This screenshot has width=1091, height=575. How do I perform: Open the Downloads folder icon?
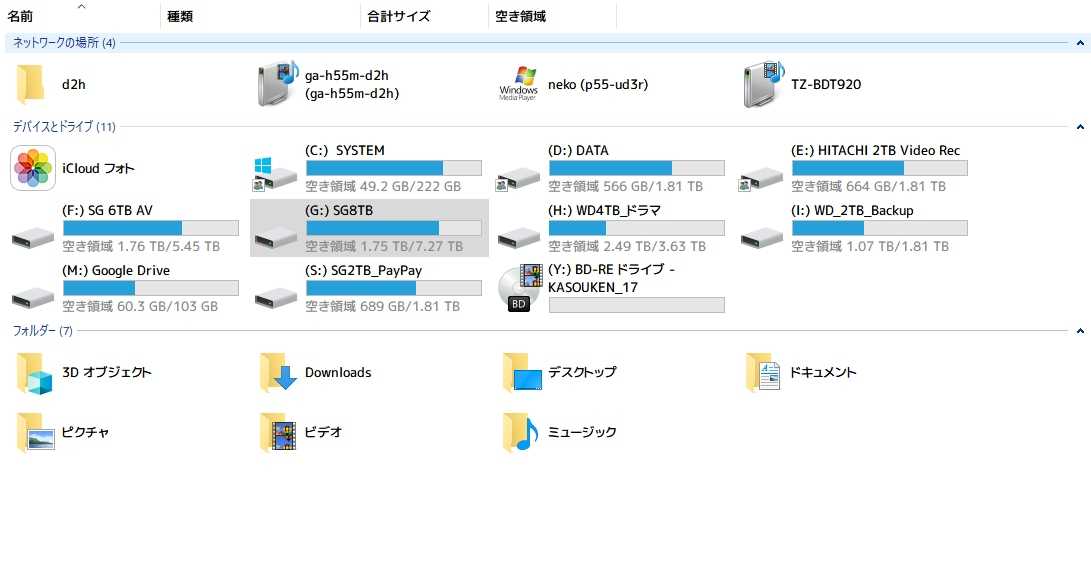[x=278, y=372]
